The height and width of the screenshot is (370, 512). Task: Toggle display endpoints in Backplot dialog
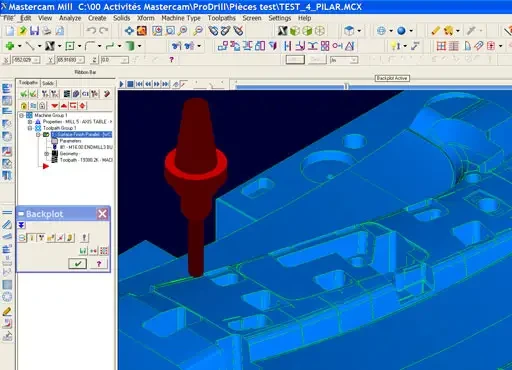(61, 238)
